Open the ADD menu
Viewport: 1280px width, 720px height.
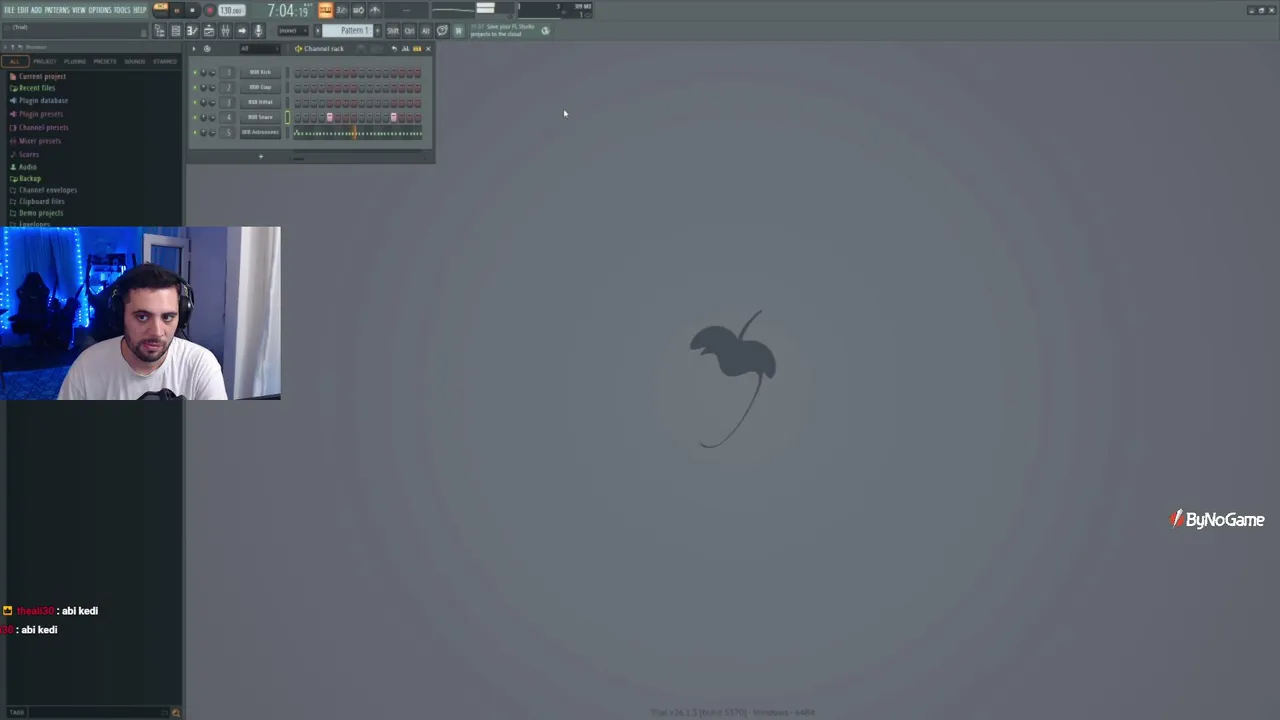pos(37,10)
